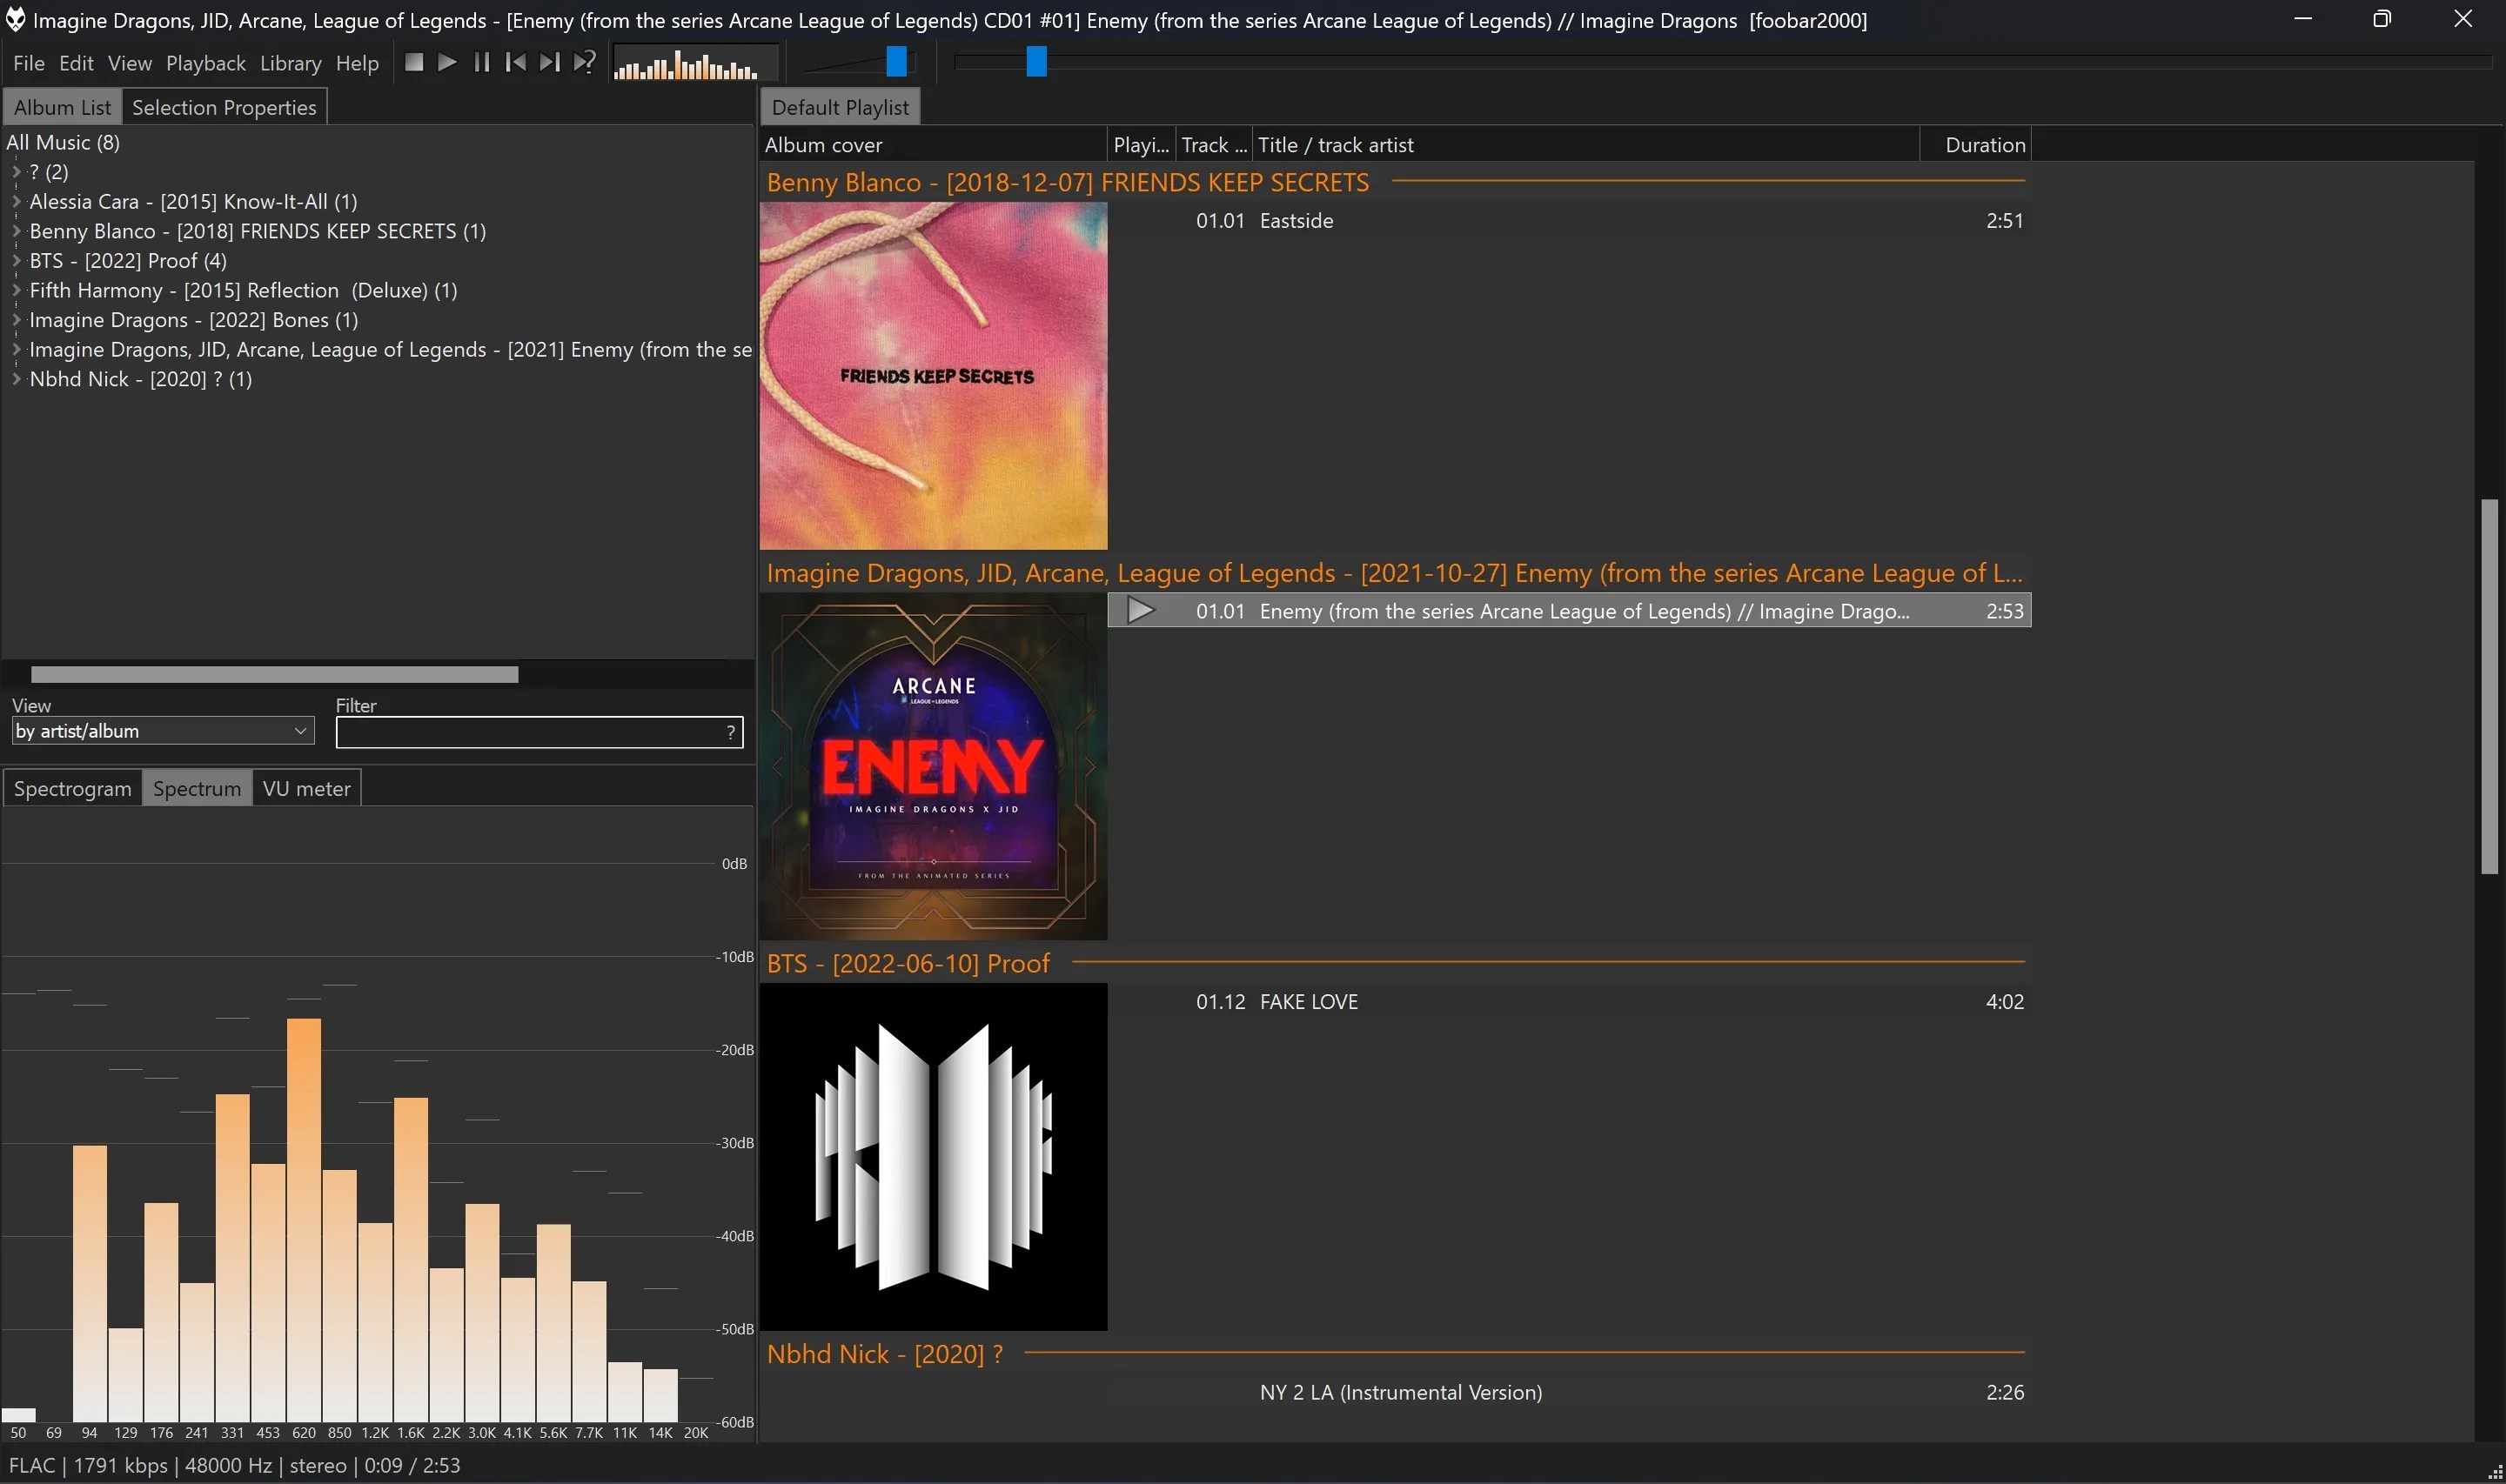This screenshot has width=2506, height=1484.
Task: Click inside the Filter text field
Action: [530, 731]
